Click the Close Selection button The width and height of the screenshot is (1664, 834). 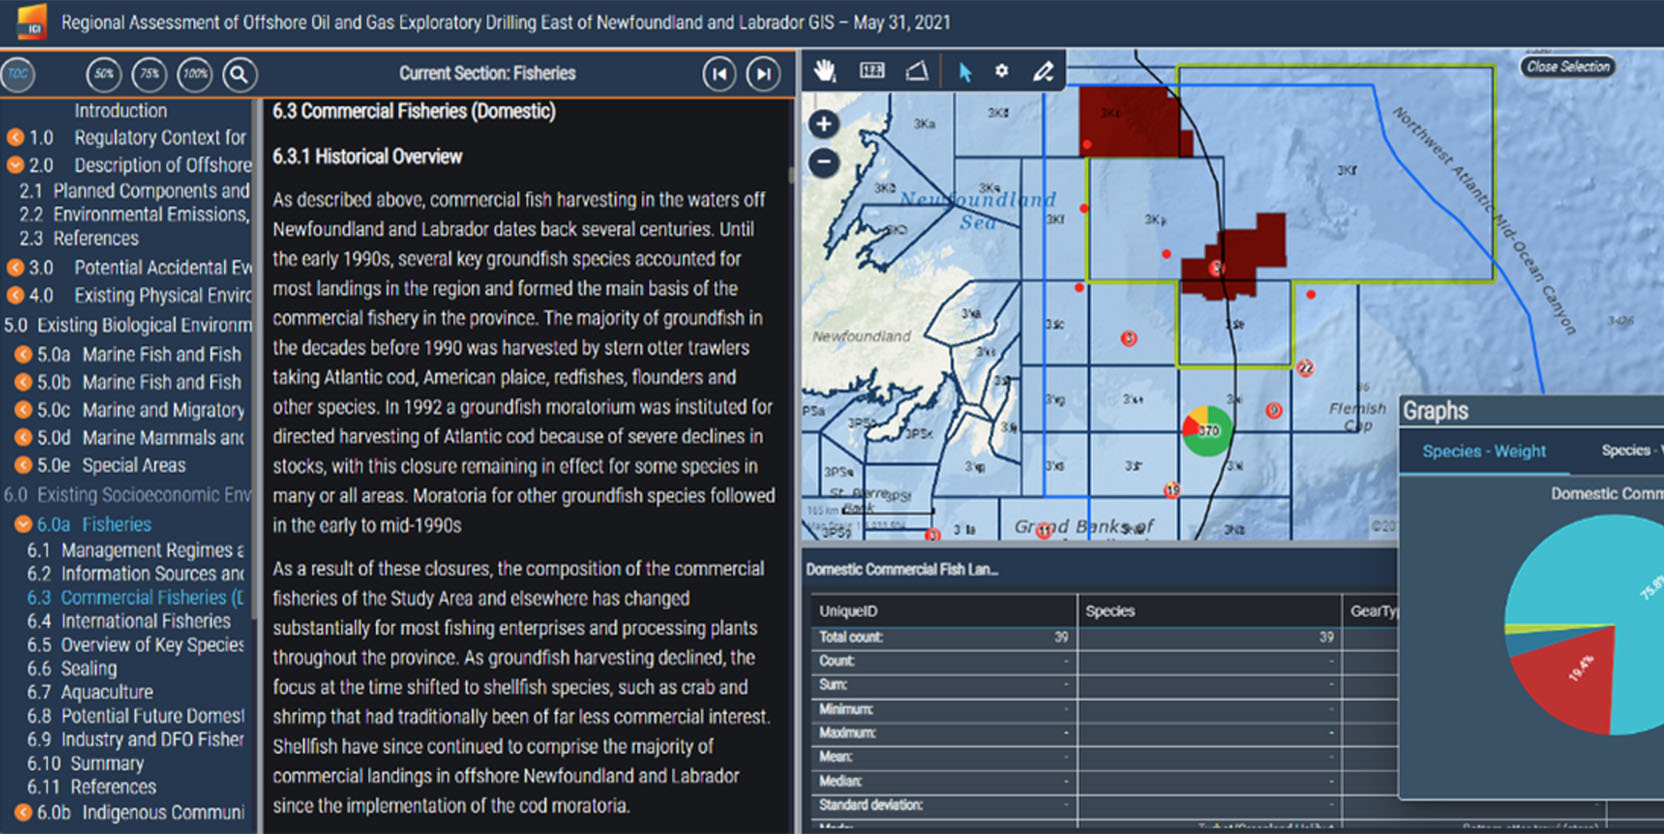click(x=1567, y=67)
